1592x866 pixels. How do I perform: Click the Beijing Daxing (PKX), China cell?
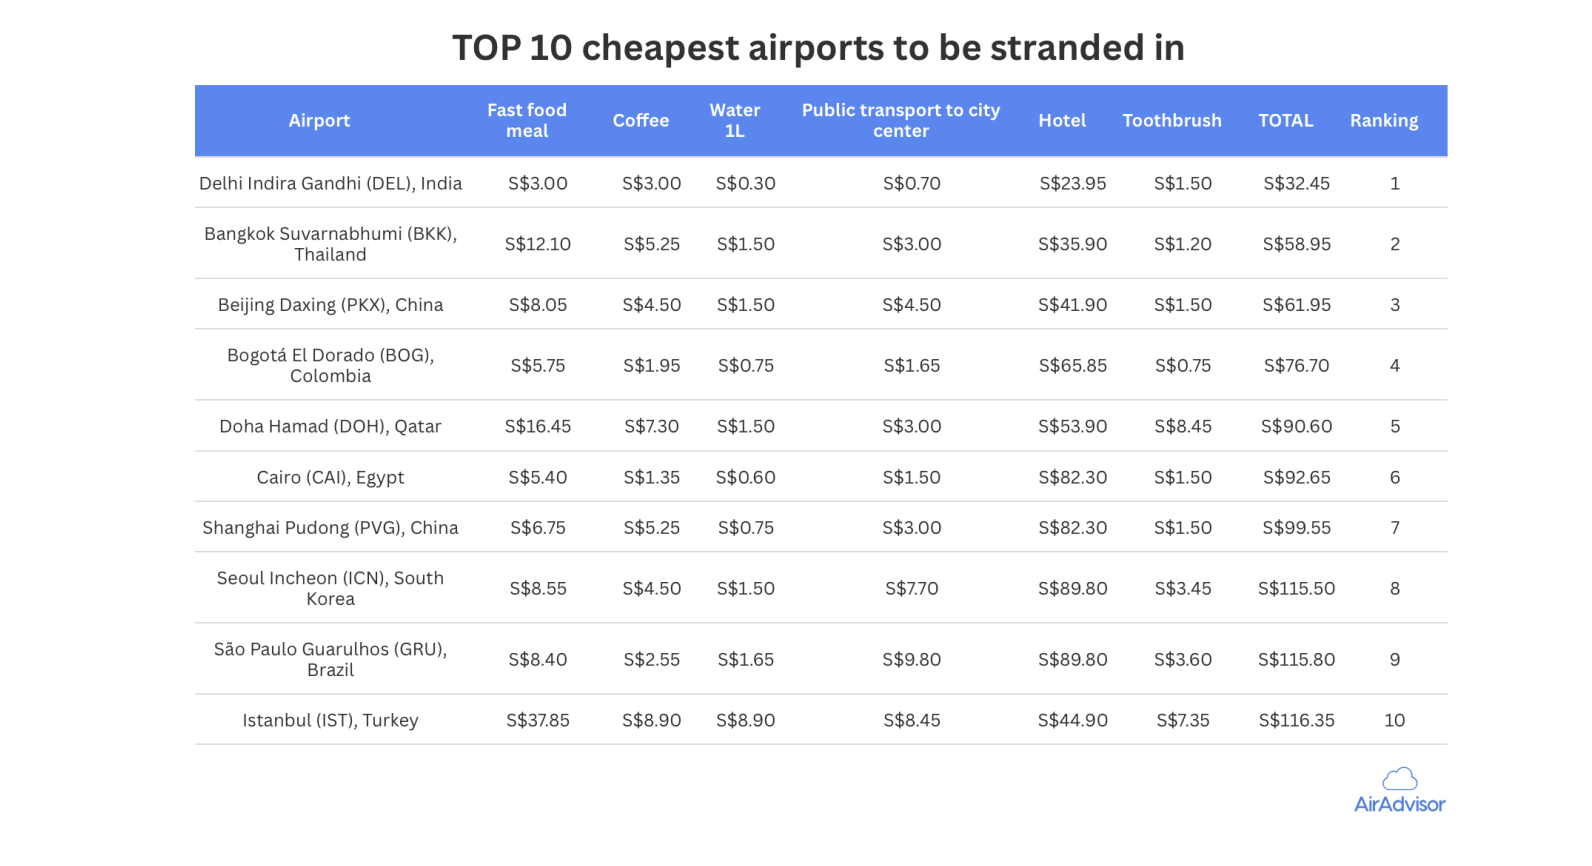[x=330, y=305]
